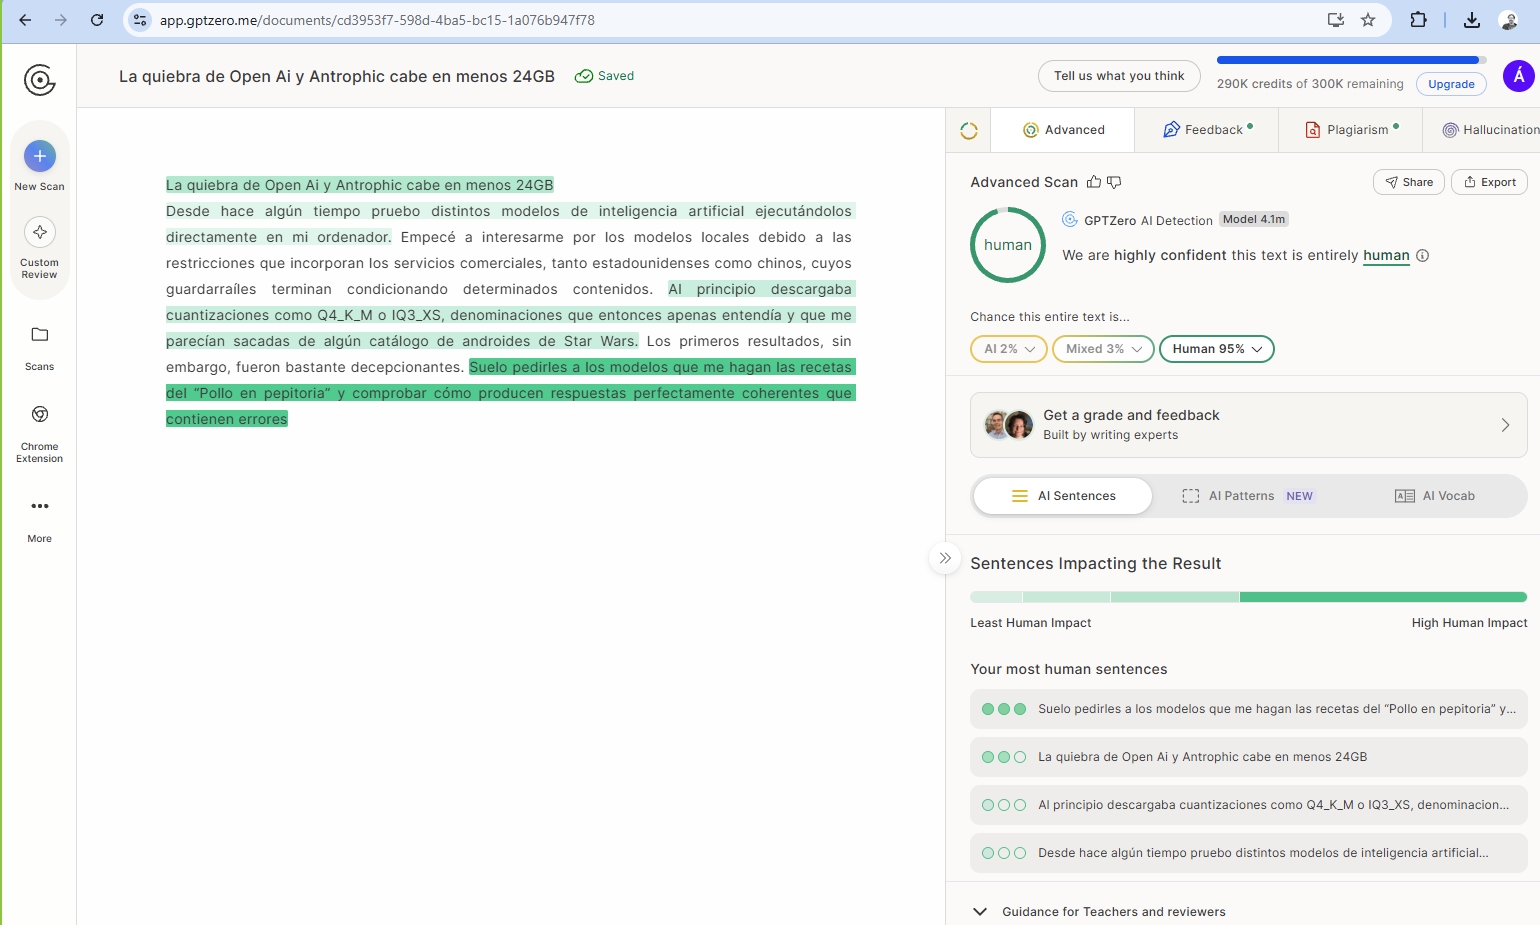
Task: Click the credits remaining progress bar
Action: point(1351,60)
